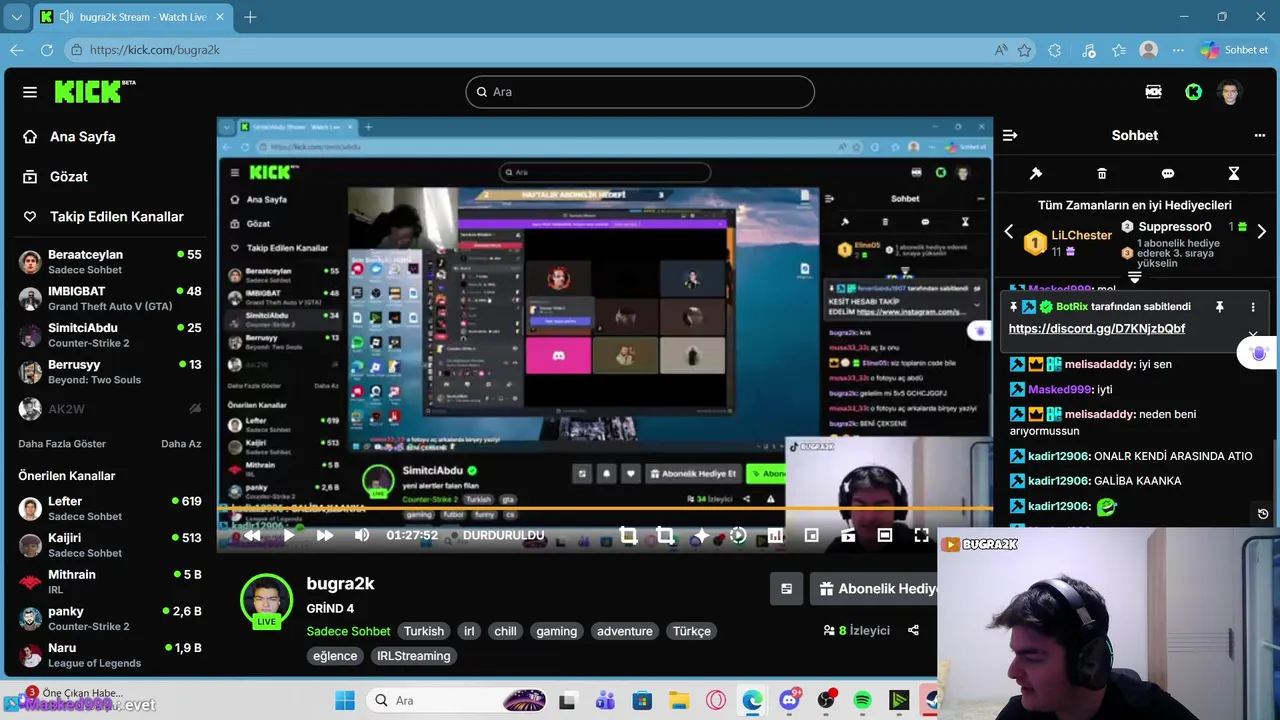This screenshot has height=720, width=1280.
Task: Open SimitciAbdu channel in sidebar
Action: [110, 335]
